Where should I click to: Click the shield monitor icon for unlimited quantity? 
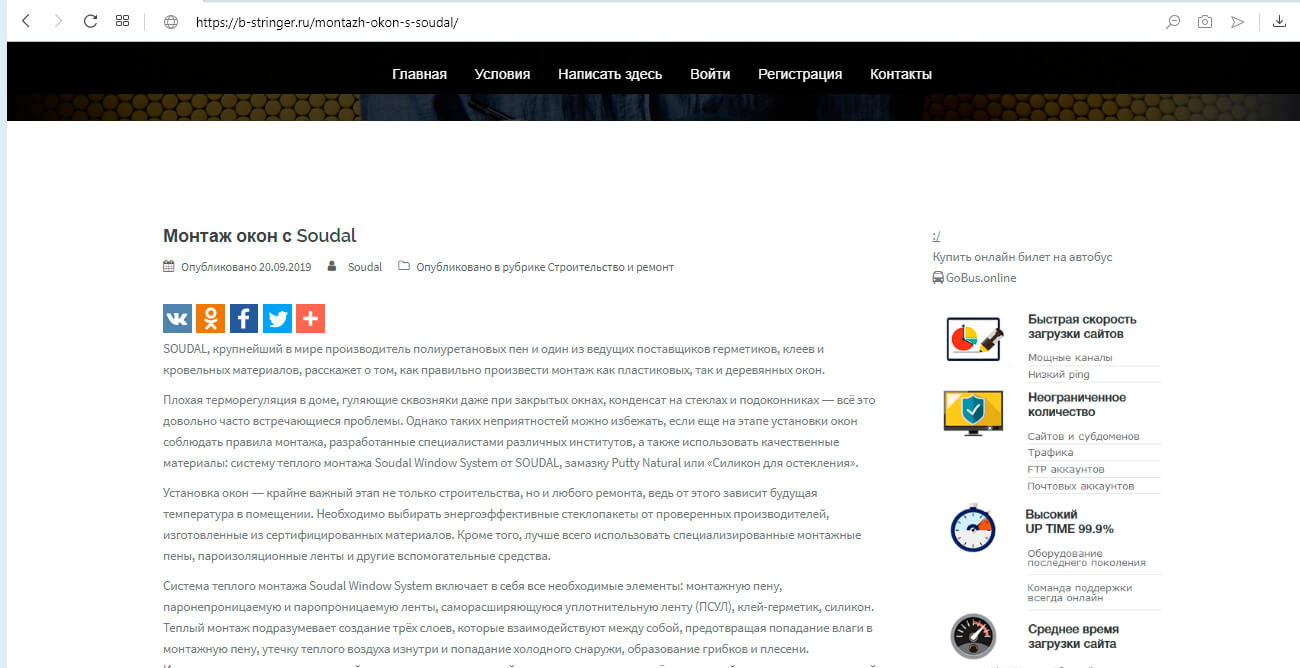(973, 412)
